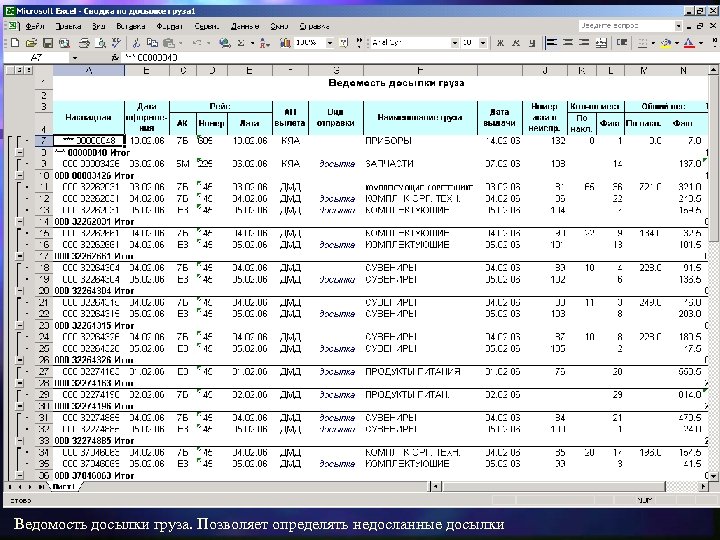The image size is (720, 540).
Task: Create a new workbook with the New icon
Action: pyautogui.click(x=15, y=43)
